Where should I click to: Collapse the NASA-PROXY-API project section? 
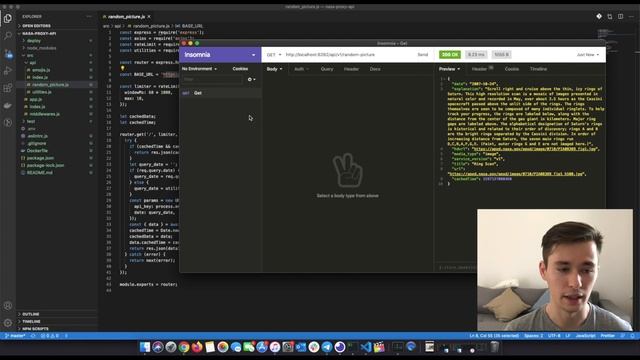pos(39,33)
